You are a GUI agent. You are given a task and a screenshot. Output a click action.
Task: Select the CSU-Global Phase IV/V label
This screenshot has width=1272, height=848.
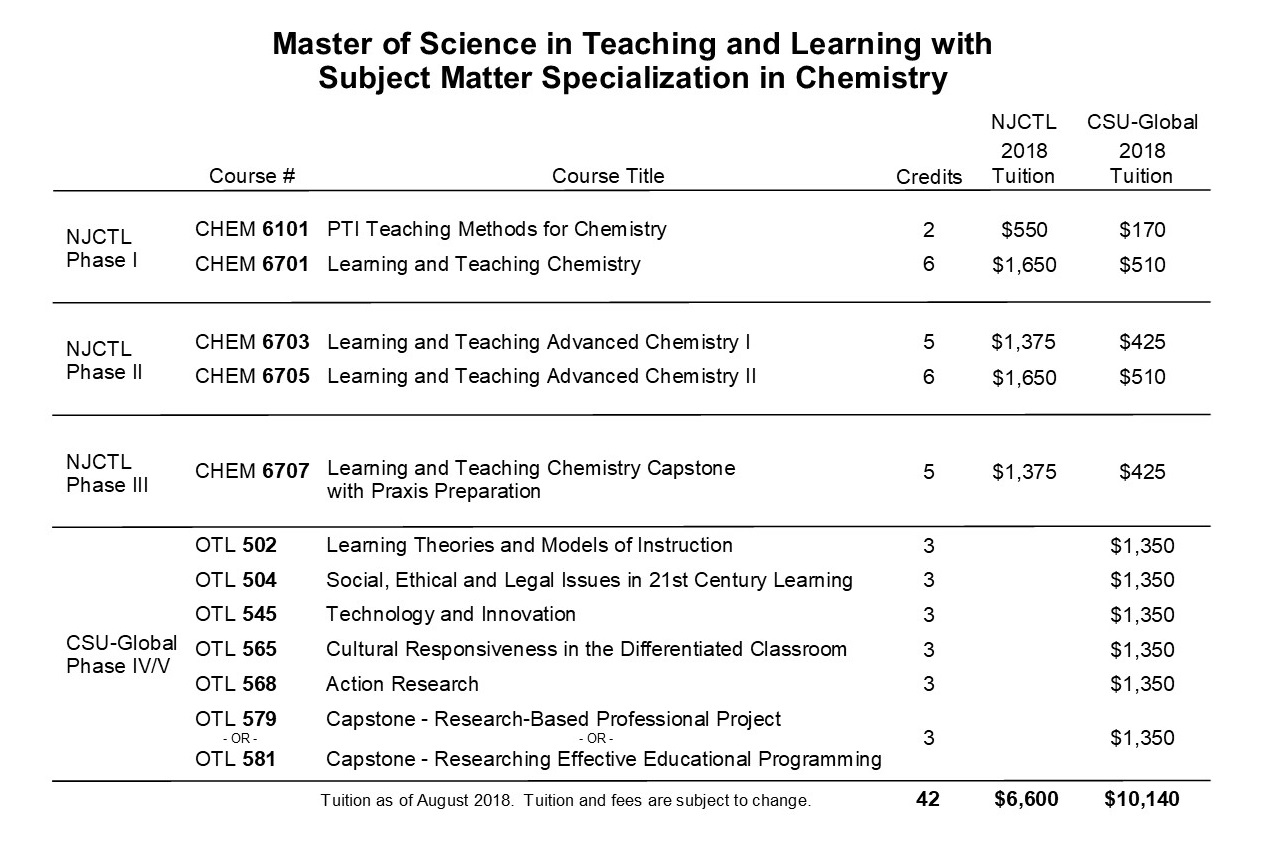pos(121,654)
